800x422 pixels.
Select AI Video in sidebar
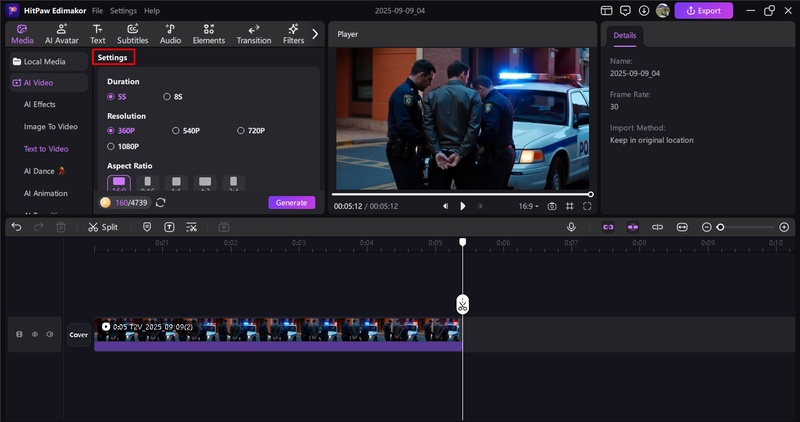(48, 83)
